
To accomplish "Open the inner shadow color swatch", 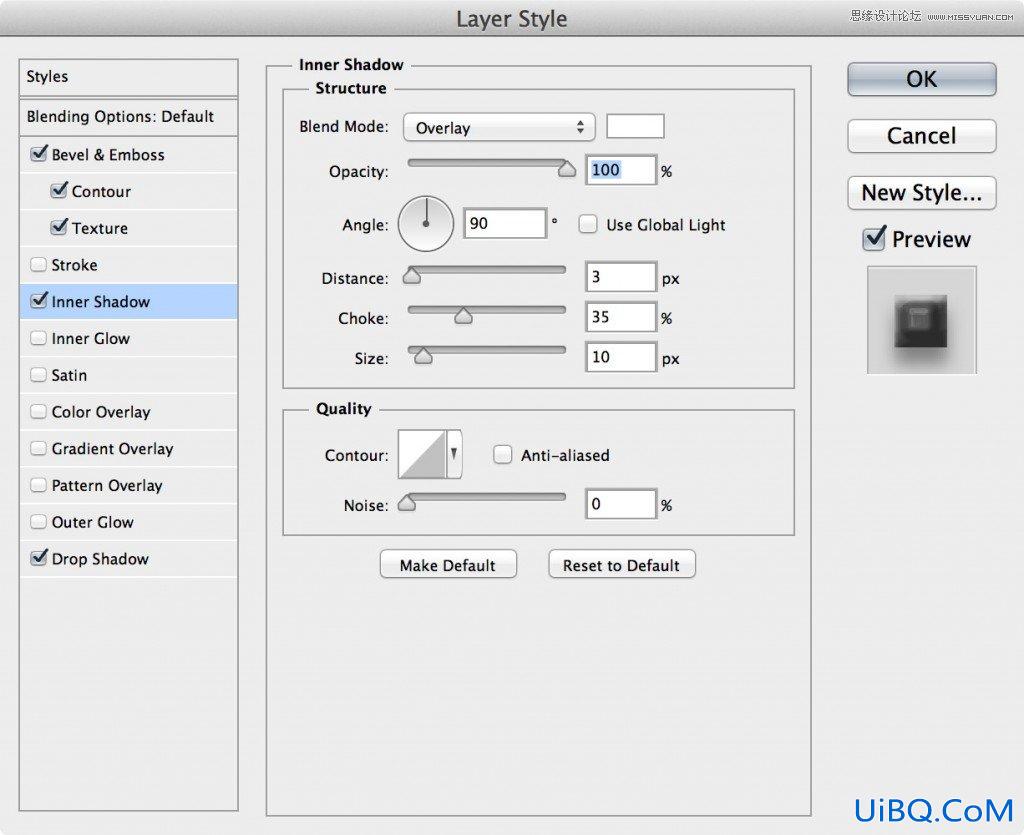I will point(635,126).
